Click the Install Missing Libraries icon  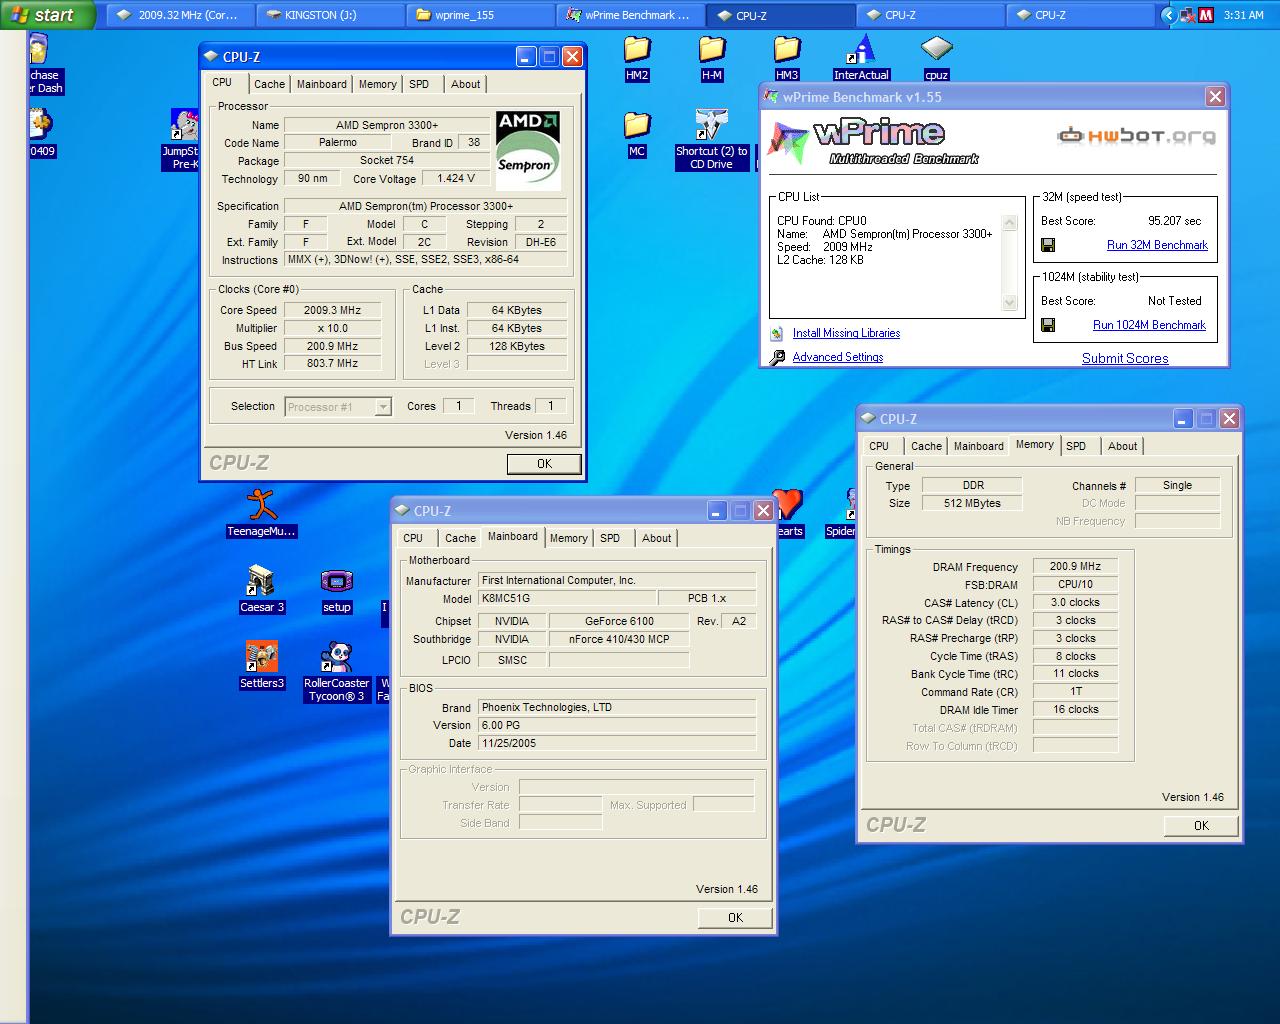[777, 334]
